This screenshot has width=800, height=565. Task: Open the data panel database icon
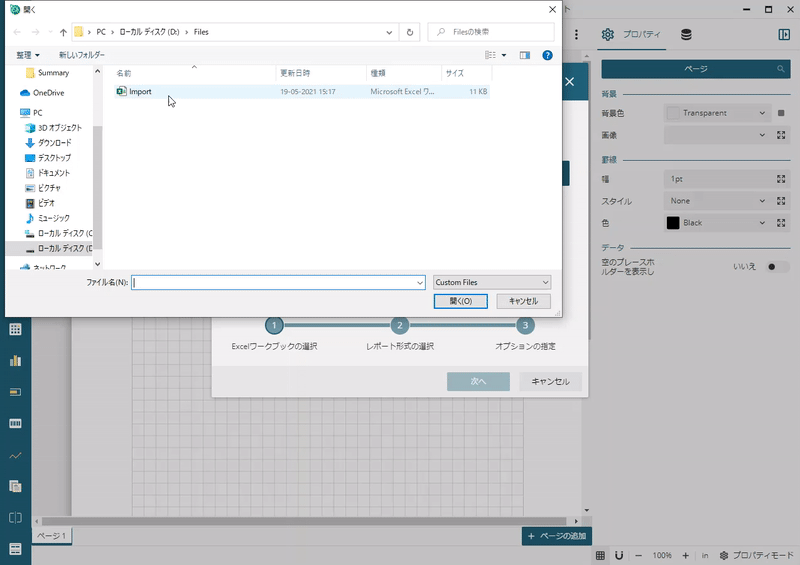[x=686, y=35]
